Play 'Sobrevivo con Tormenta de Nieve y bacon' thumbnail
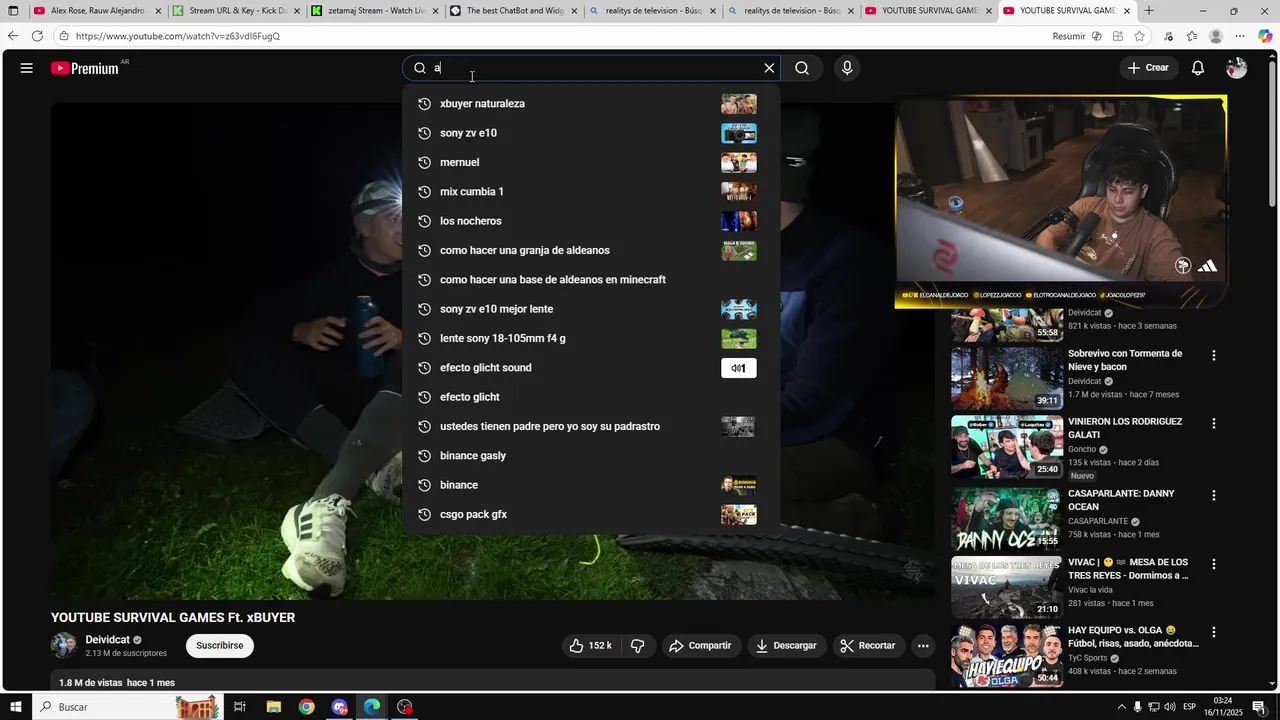 1006,378
